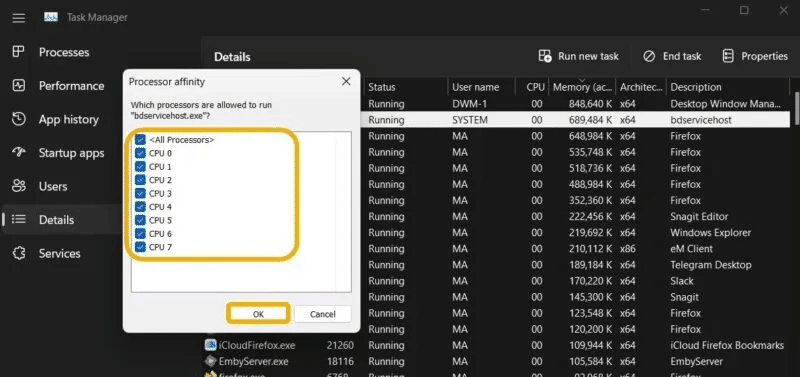Click the Startup apps gauge icon
Image resolution: width=800 pixels, height=377 pixels.
(x=19, y=153)
